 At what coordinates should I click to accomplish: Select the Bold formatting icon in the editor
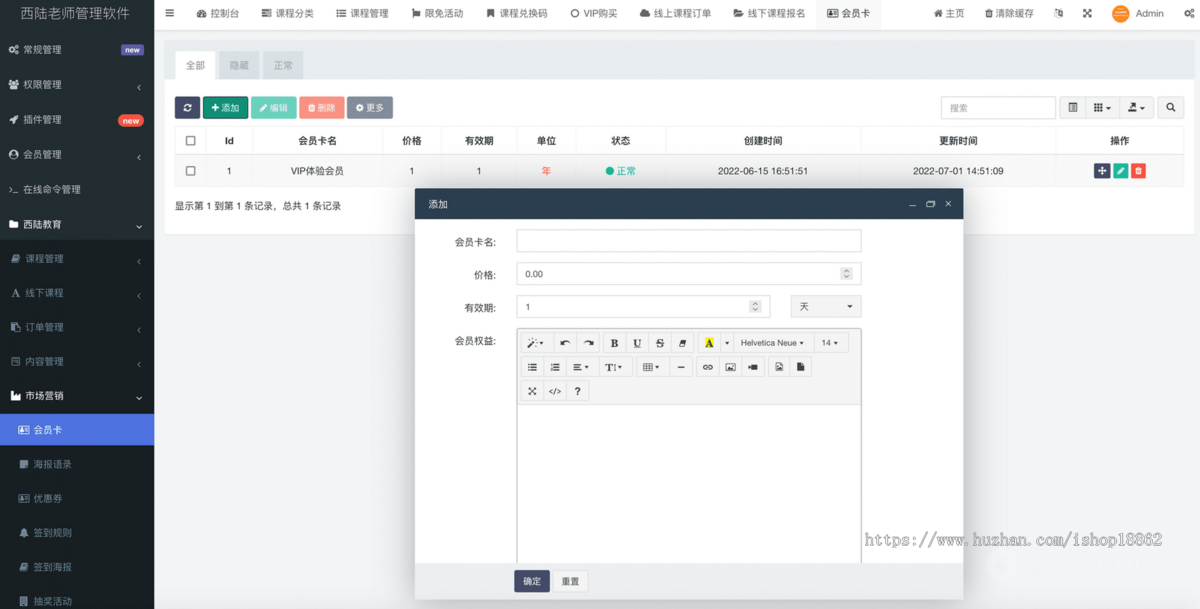pyautogui.click(x=614, y=342)
